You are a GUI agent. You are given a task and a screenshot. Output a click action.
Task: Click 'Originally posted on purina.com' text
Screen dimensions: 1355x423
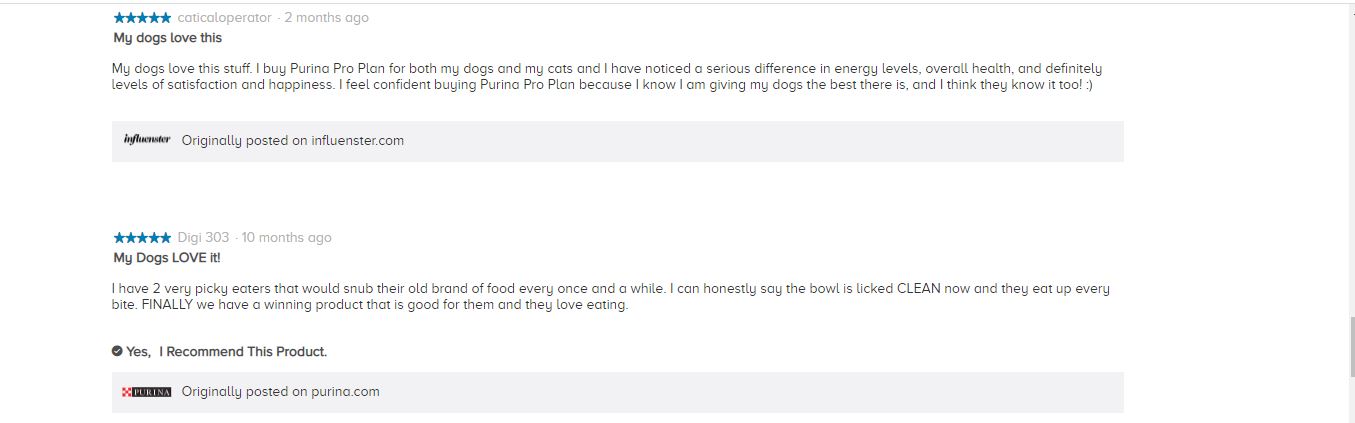281,392
